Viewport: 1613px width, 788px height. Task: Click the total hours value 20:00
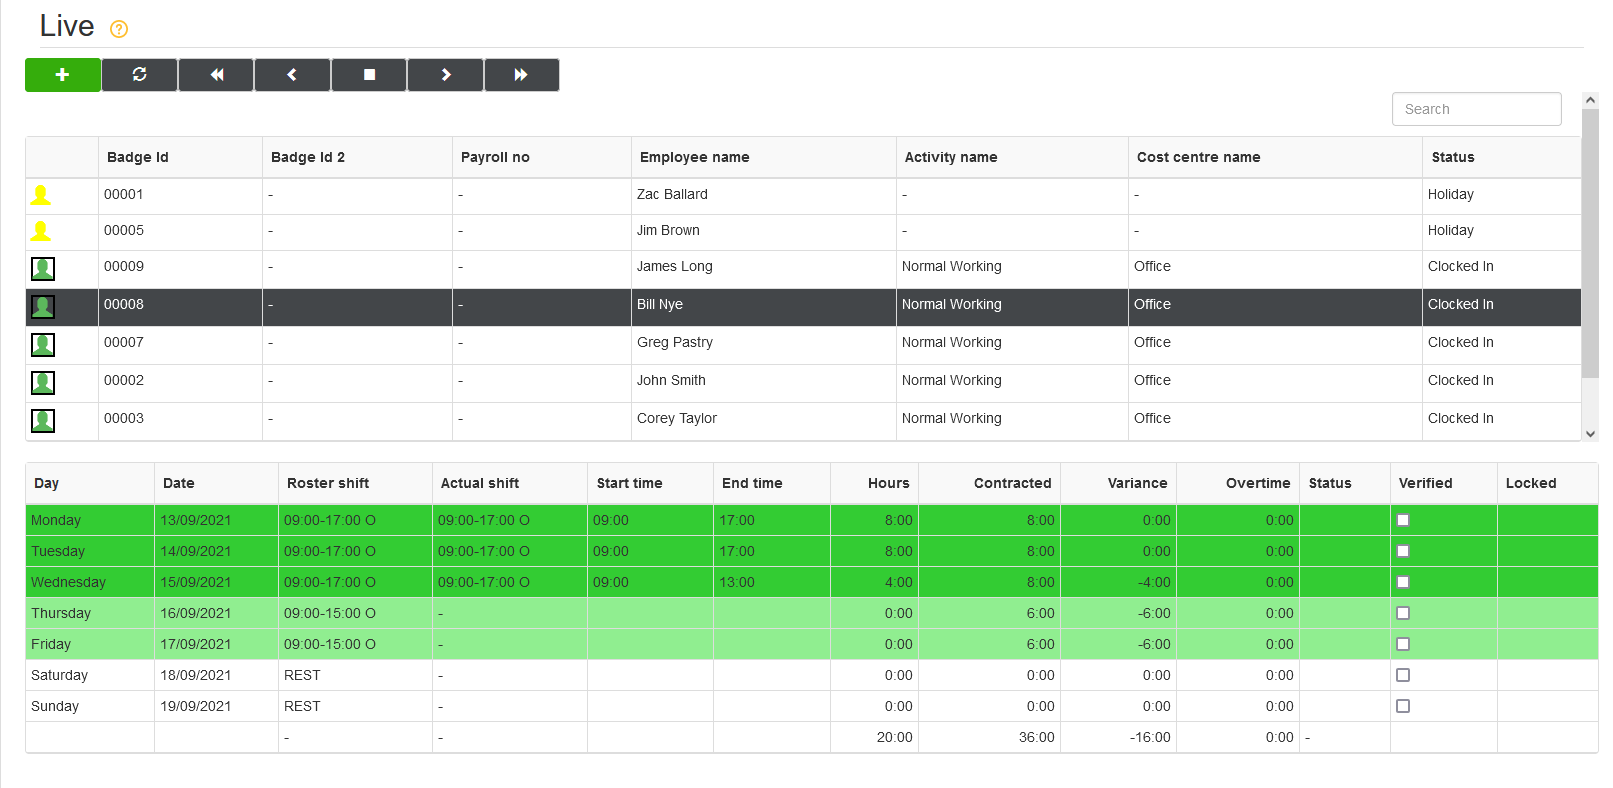895,738
